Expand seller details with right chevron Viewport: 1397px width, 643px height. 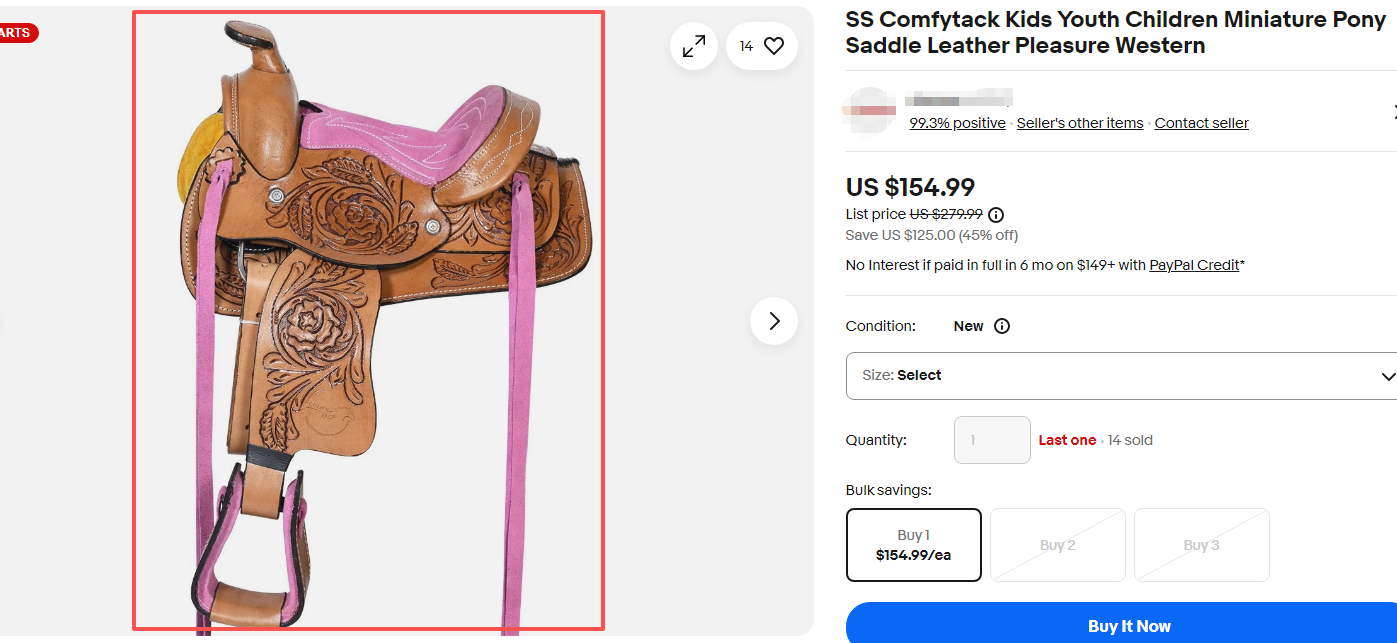pyautogui.click(x=1393, y=111)
